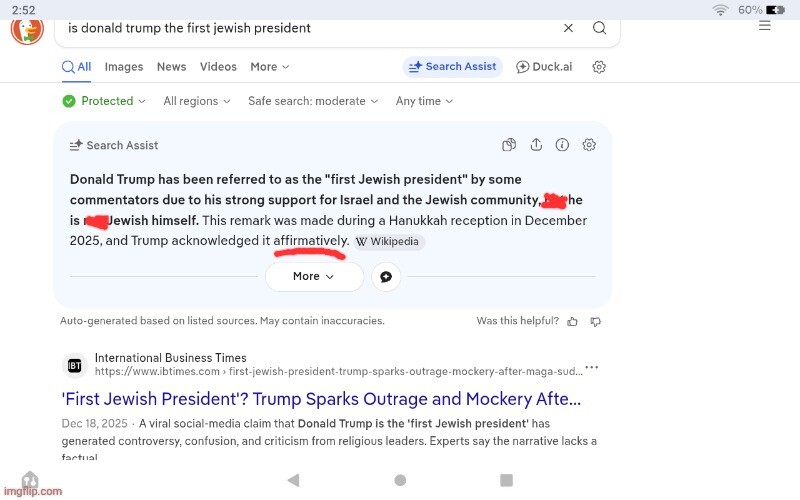Open the hamburger menu
Image resolution: width=800 pixels, height=500 pixels.
(764, 25)
